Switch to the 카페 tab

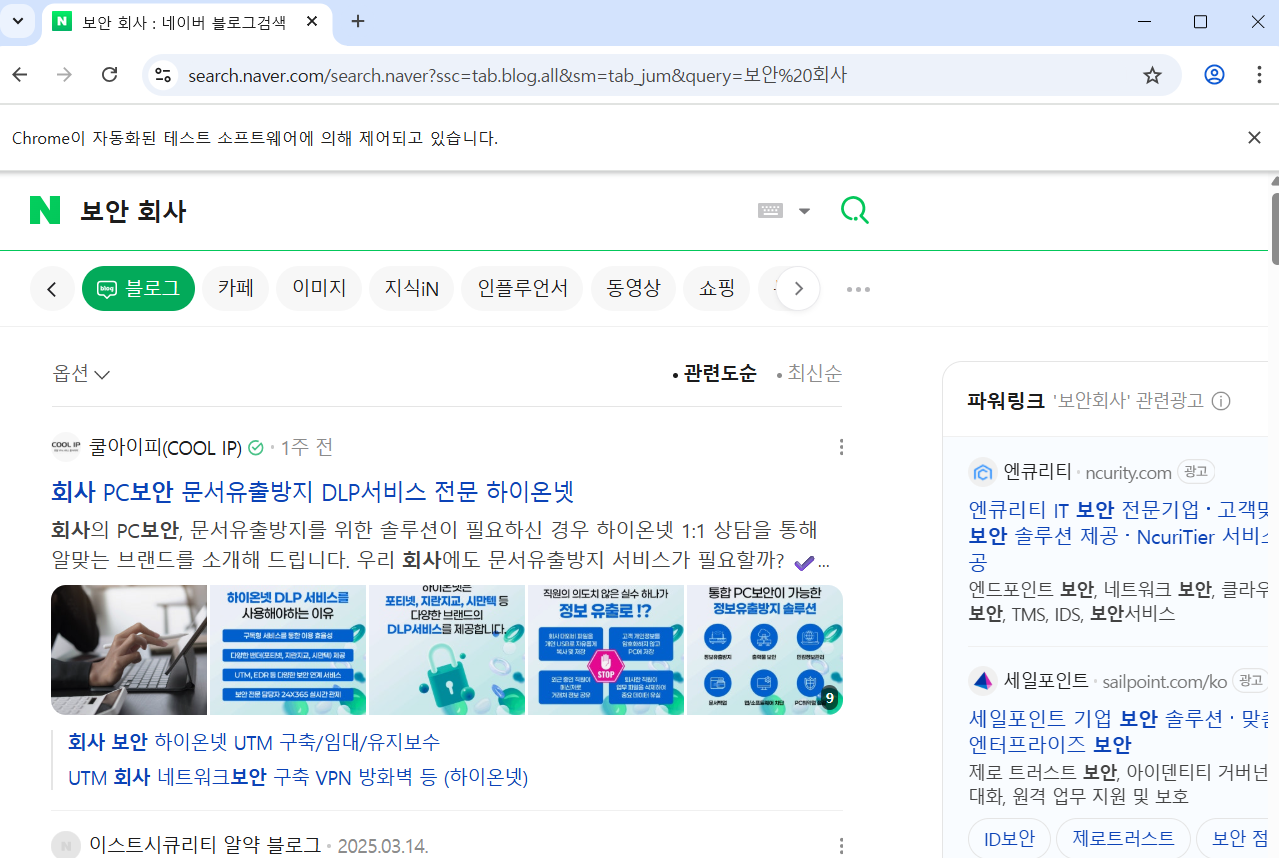[235, 289]
